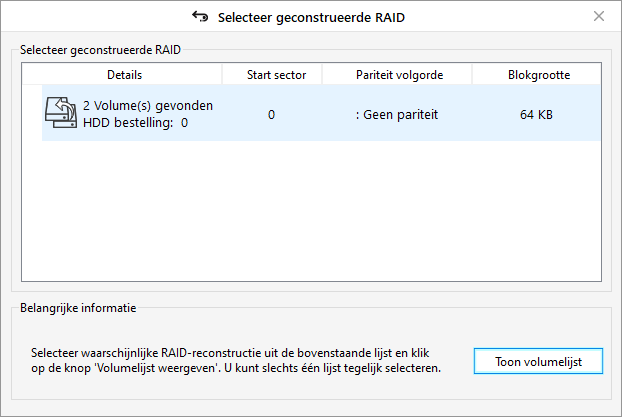Click the 'Belangrijke informatie' group label

(x=78, y=308)
